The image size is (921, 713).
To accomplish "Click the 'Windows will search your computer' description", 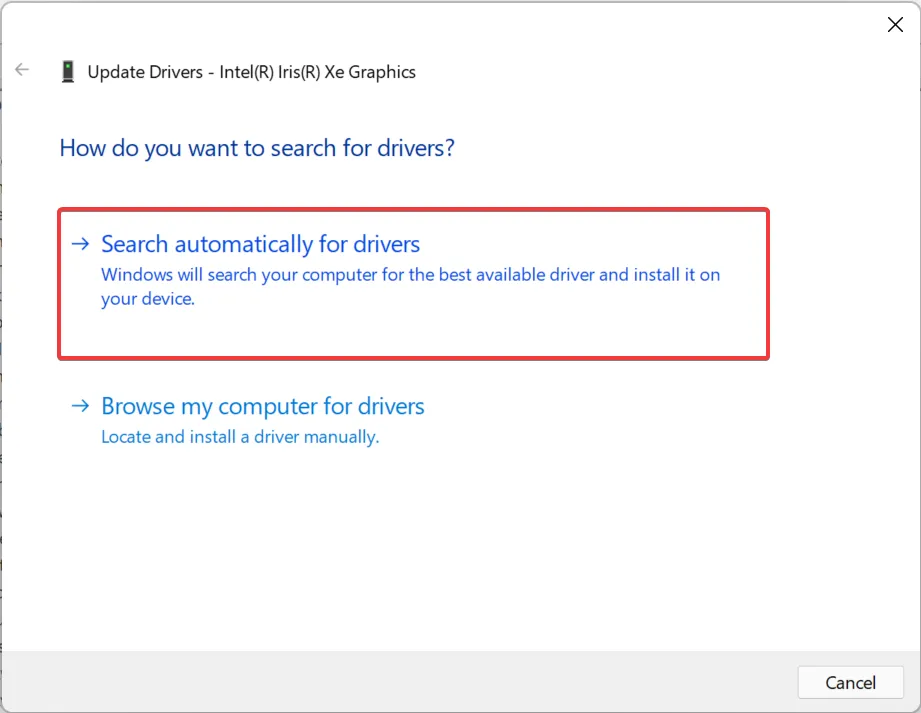I will pyautogui.click(x=410, y=274).
